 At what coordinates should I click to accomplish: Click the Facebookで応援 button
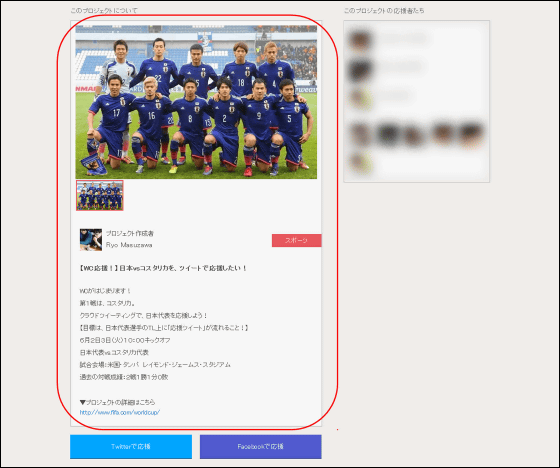pos(260,447)
